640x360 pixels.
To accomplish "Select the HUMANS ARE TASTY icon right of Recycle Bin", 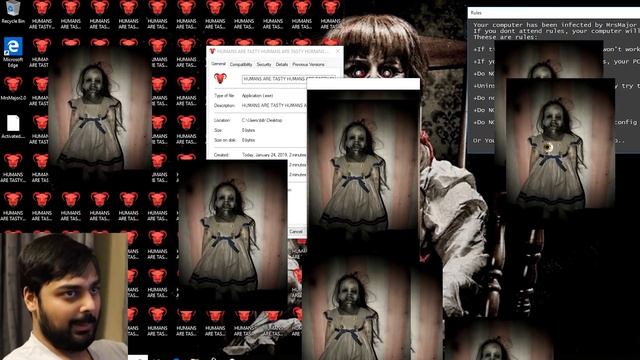I will pyautogui.click(x=42, y=15).
